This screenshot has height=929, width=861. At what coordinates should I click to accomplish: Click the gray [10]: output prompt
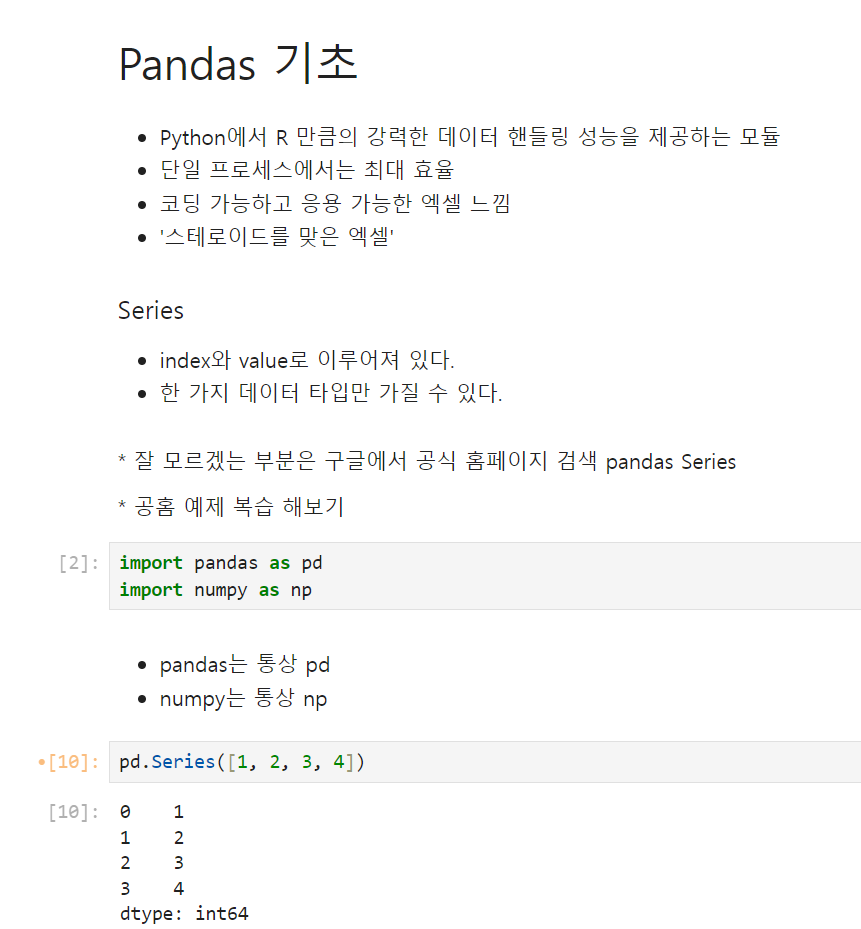(x=73, y=812)
